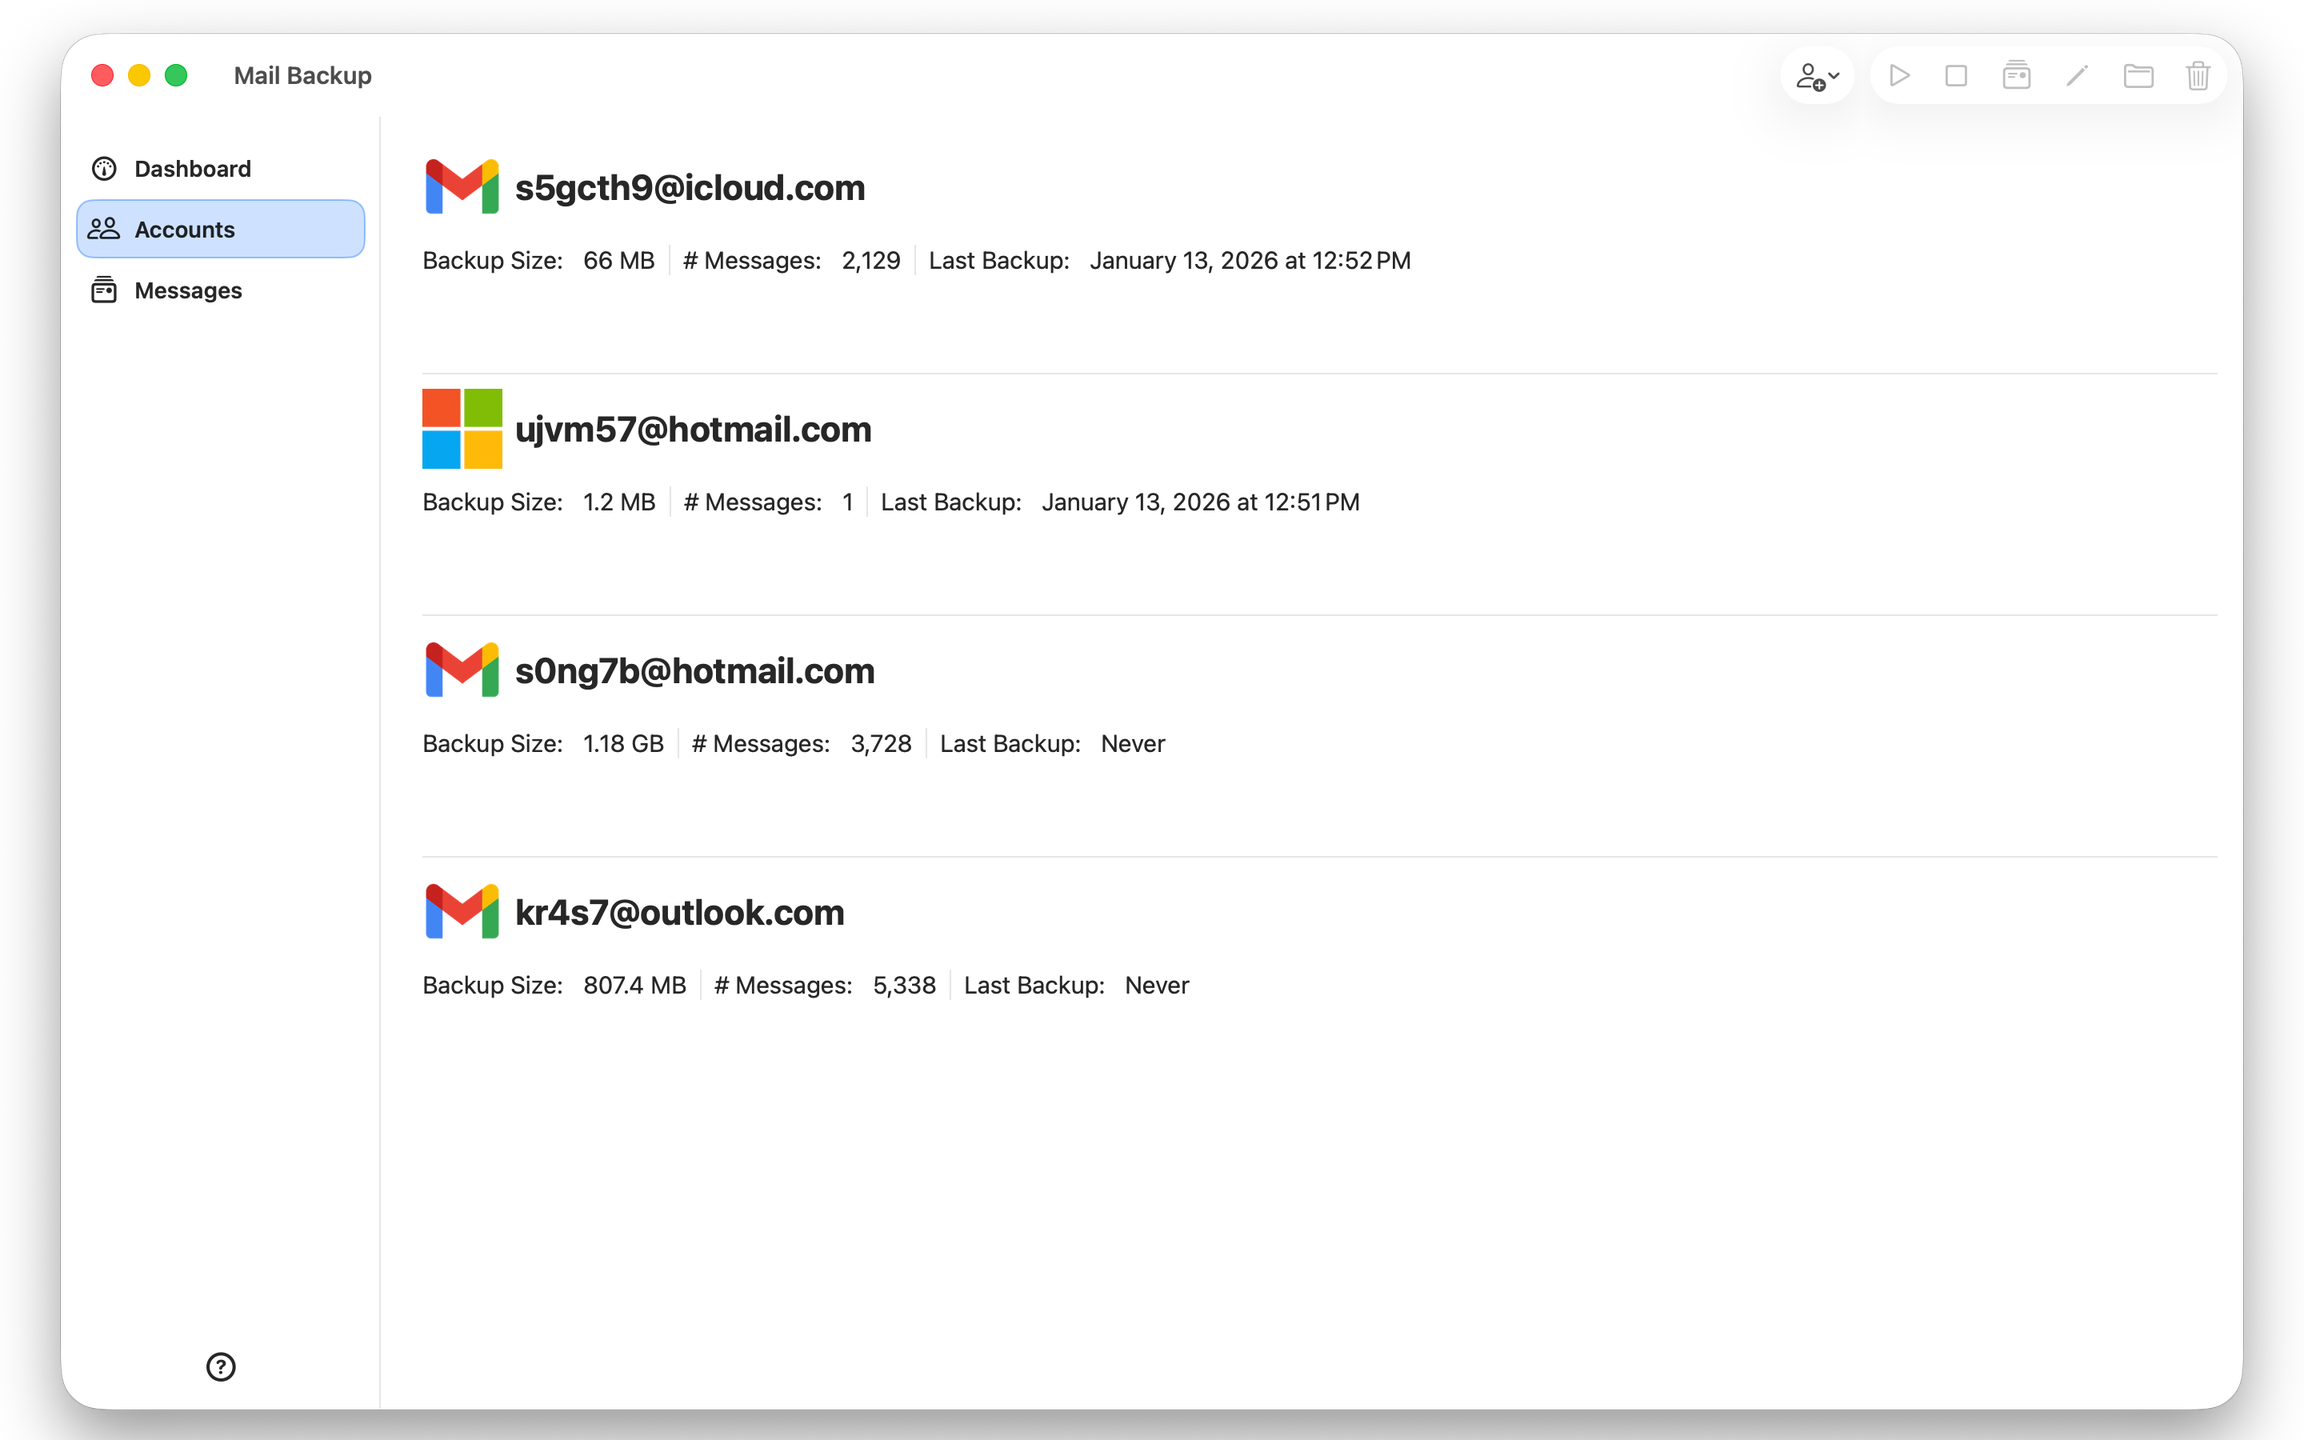This screenshot has width=2304, height=1440.
Task: Open the Help question mark button
Action: point(220,1366)
